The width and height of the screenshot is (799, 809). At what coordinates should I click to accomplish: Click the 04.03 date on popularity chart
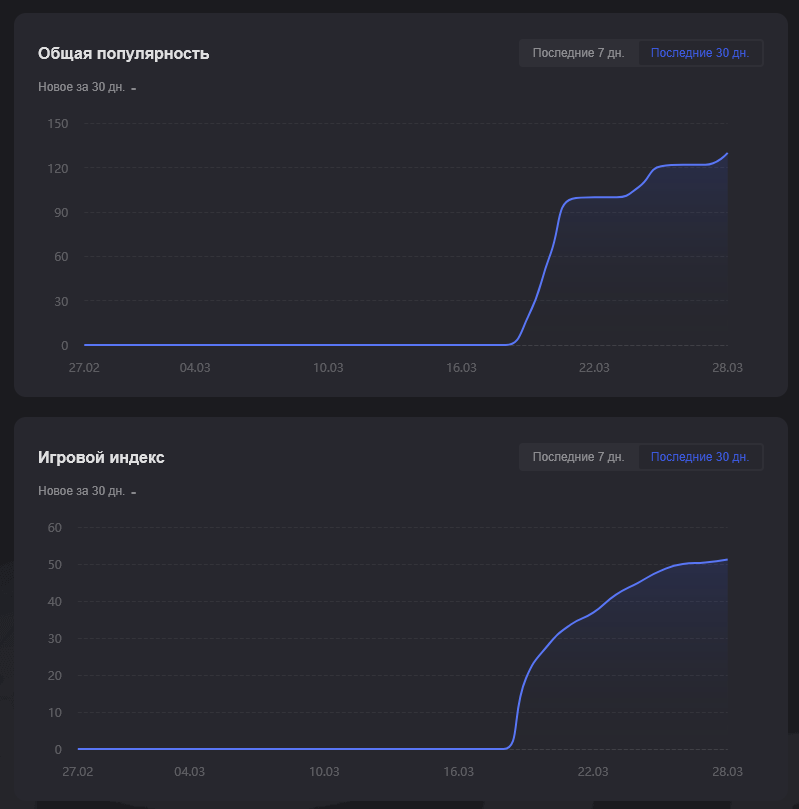click(195, 368)
